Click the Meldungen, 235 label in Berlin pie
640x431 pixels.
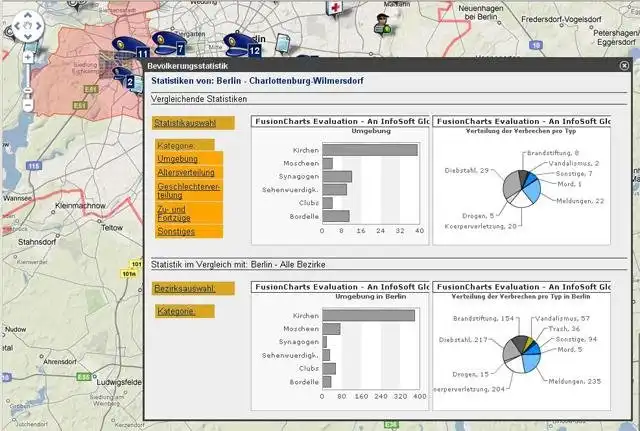tap(575, 381)
